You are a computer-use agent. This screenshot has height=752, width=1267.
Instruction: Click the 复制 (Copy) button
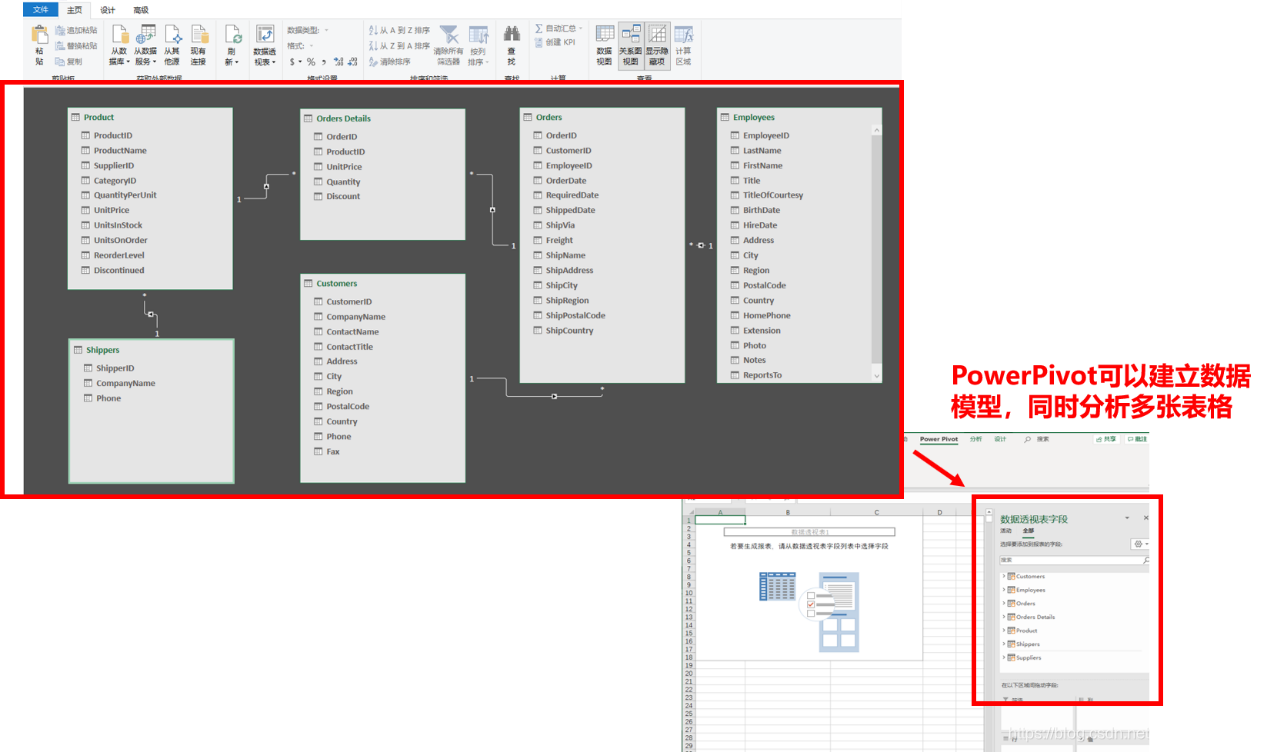click(70, 61)
